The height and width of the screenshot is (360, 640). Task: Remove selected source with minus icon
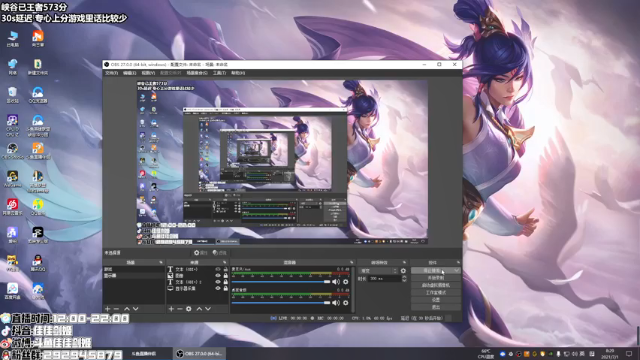180,309
